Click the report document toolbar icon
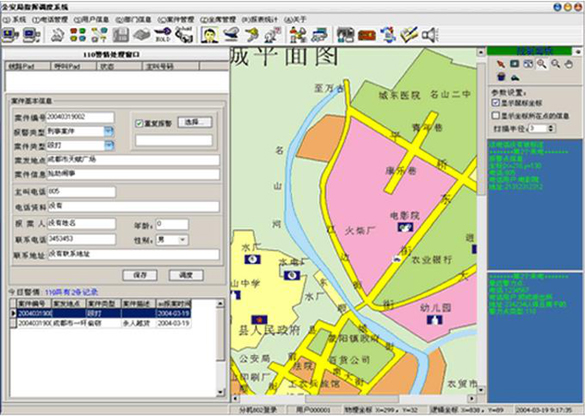 coord(345,35)
